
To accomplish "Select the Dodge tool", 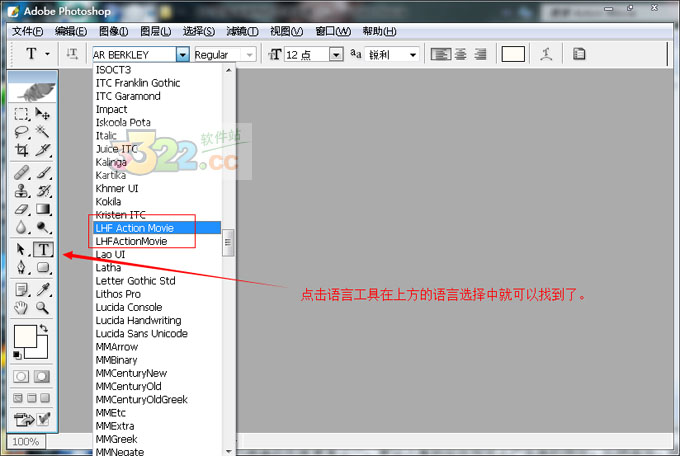I will click(x=42, y=227).
